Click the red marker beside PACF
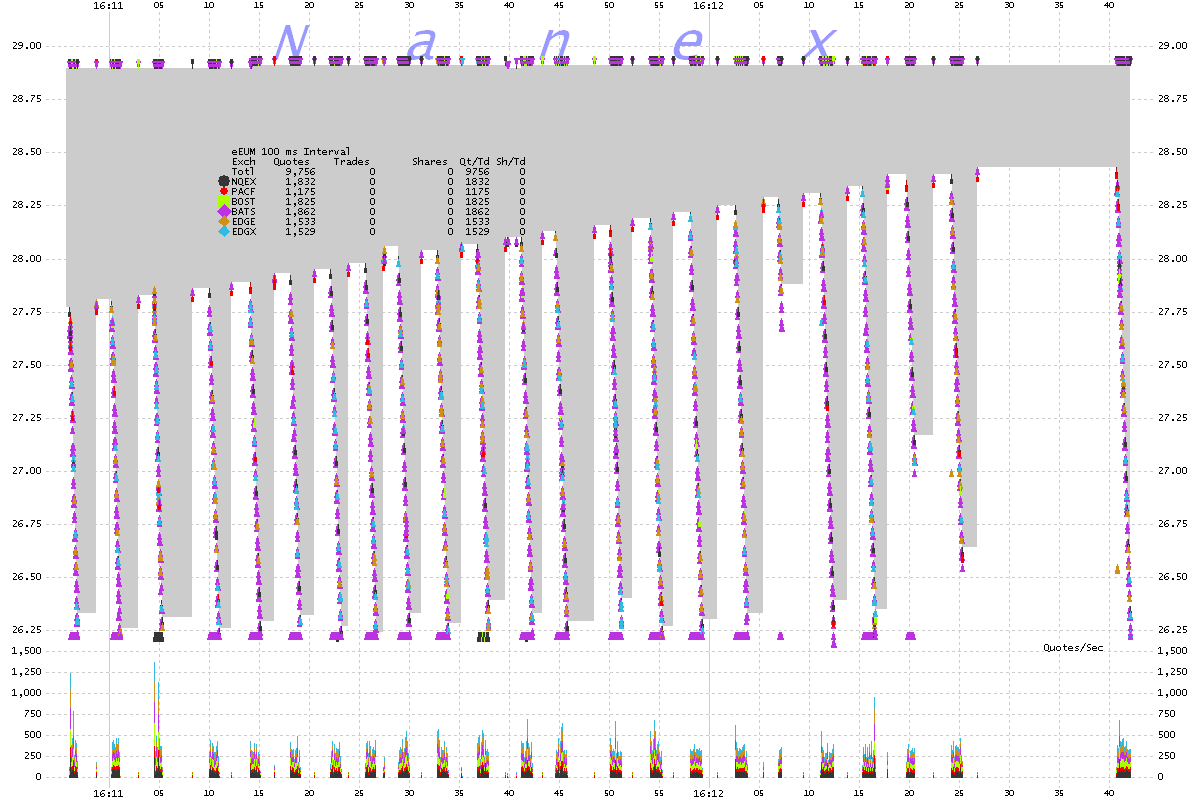The width and height of the screenshot is (1200, 800). pyautogui.click(x=224, y=191)
